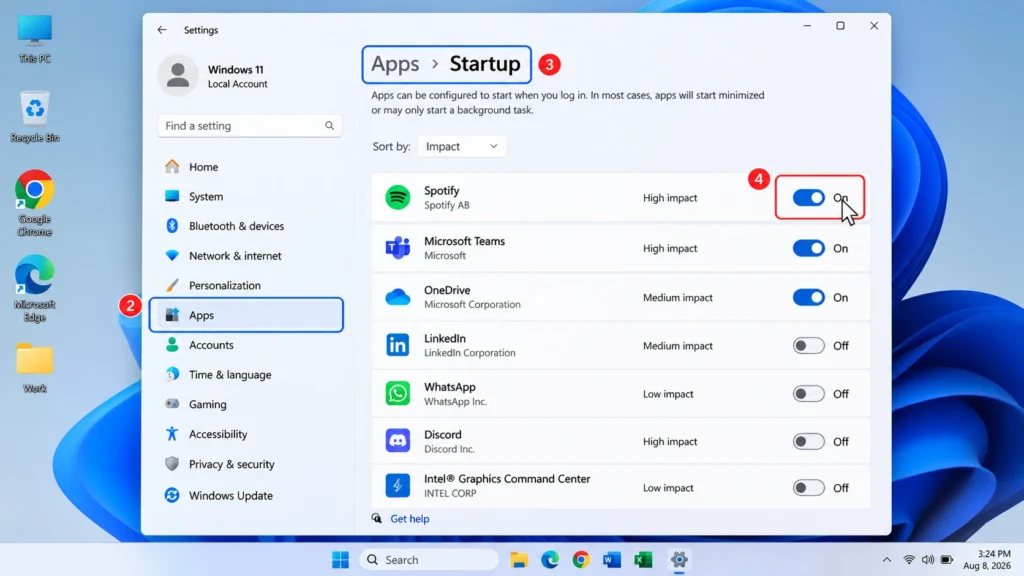Click the Intel Graphics Command Center icon

[x=398, y=485]
